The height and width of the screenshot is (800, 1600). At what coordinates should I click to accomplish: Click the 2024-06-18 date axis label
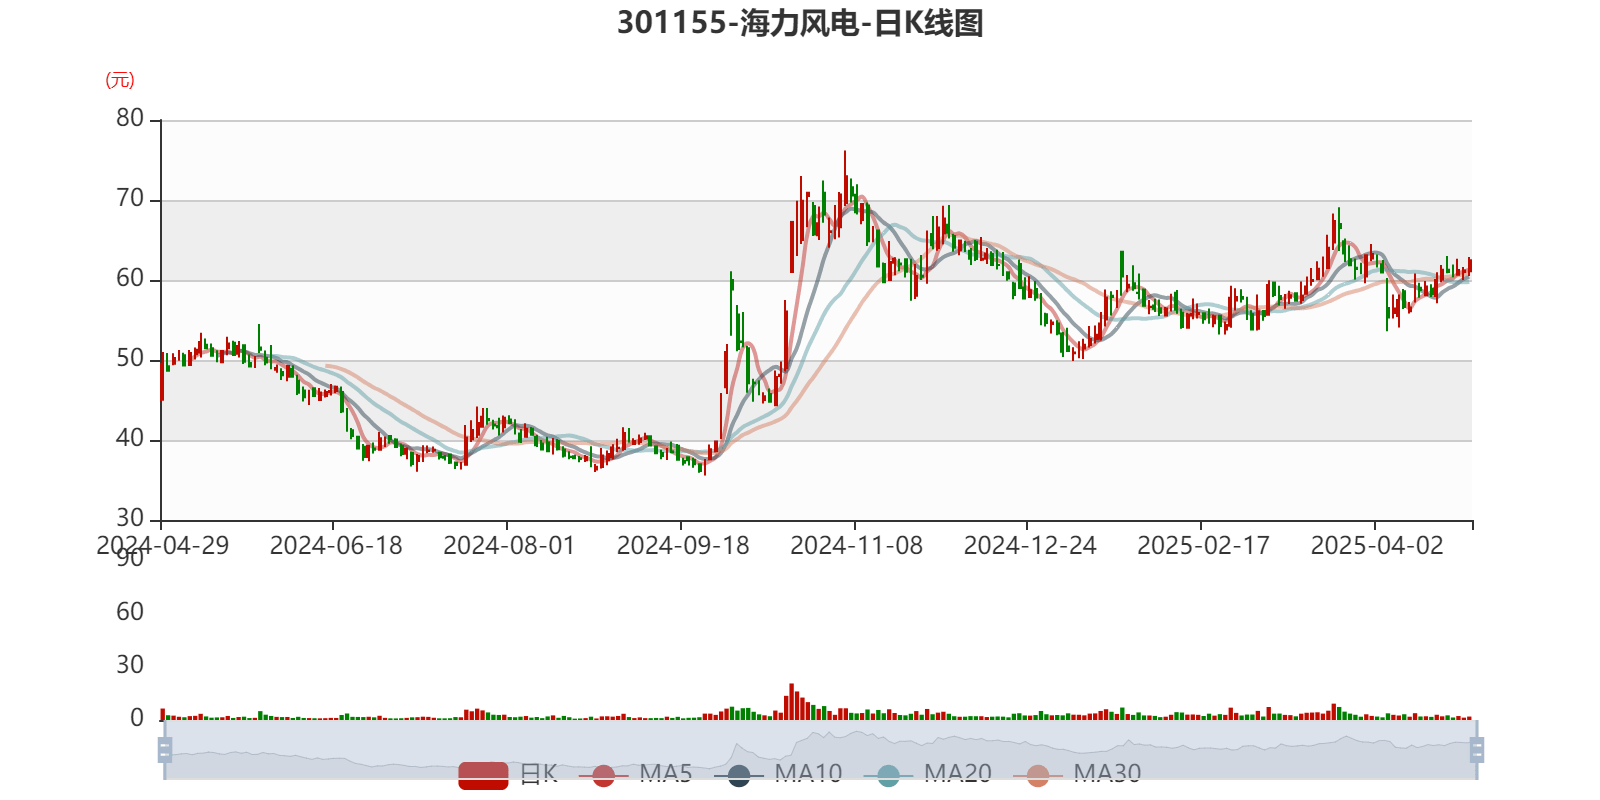click(335, 546)
